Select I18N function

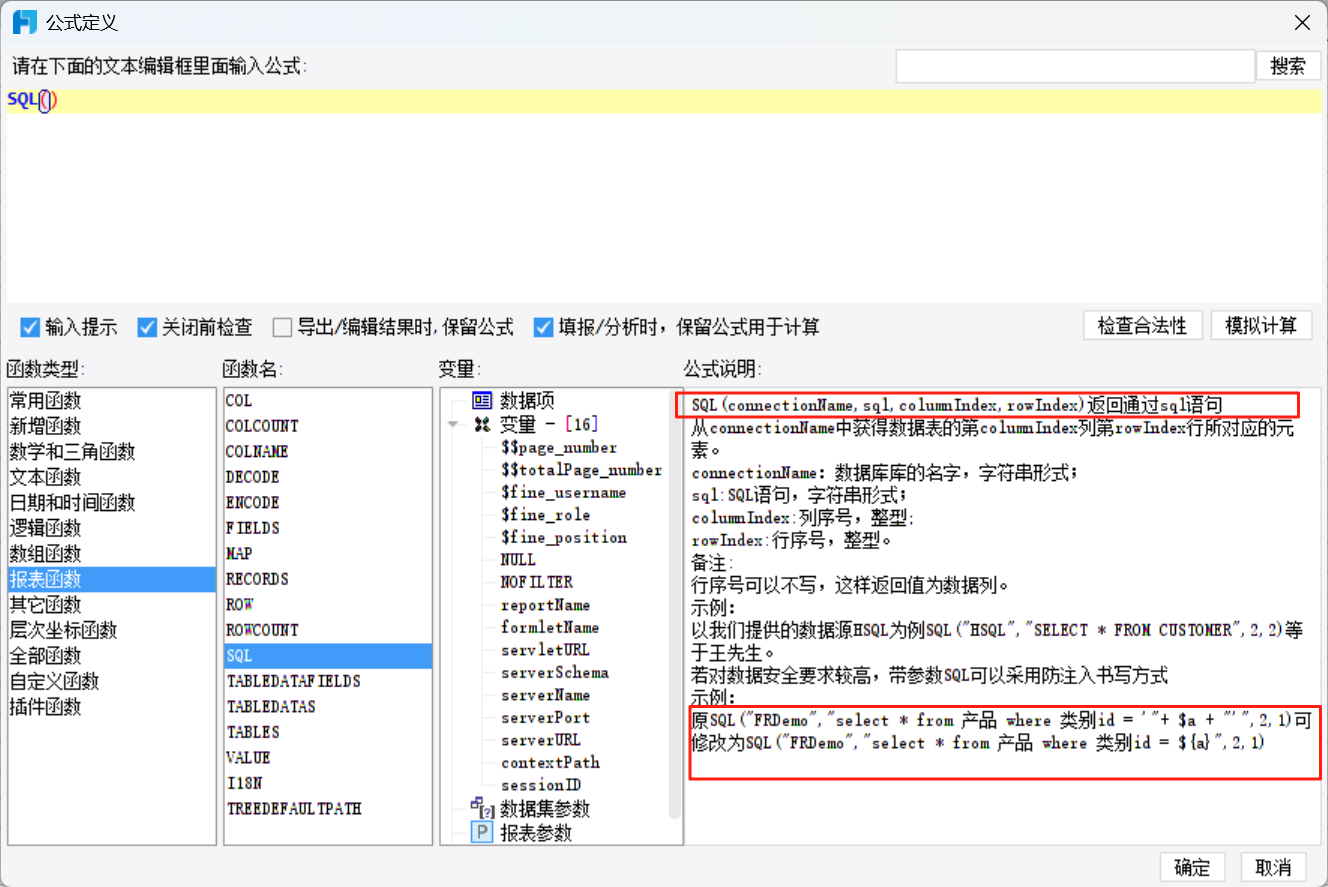click(x=328, y=784)
